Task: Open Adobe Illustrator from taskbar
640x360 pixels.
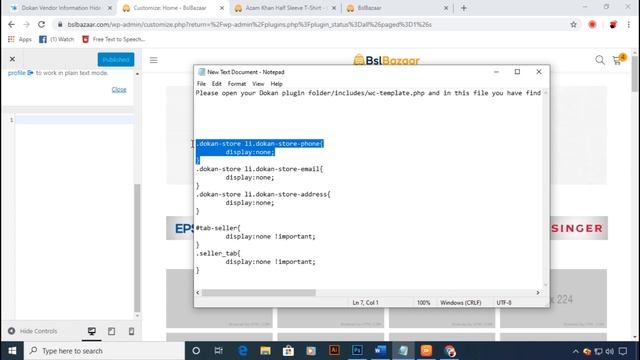Action: click(334, 351)
